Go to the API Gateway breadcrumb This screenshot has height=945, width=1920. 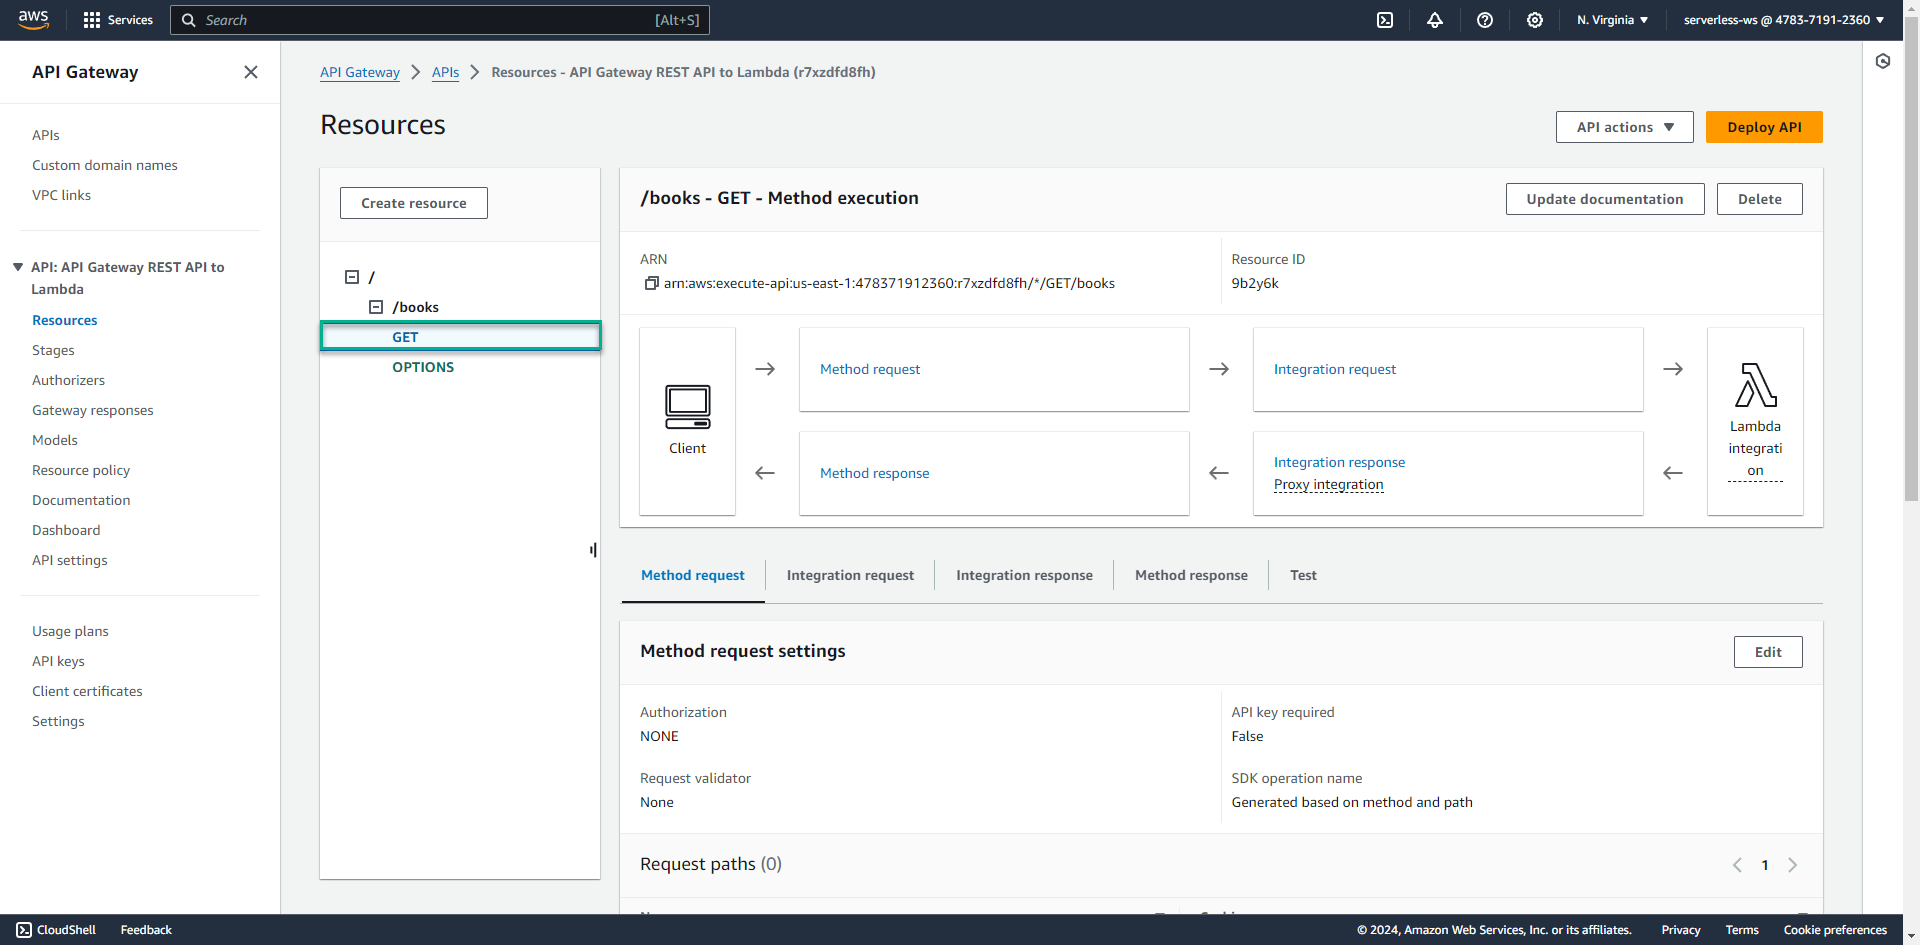[360, 72]
